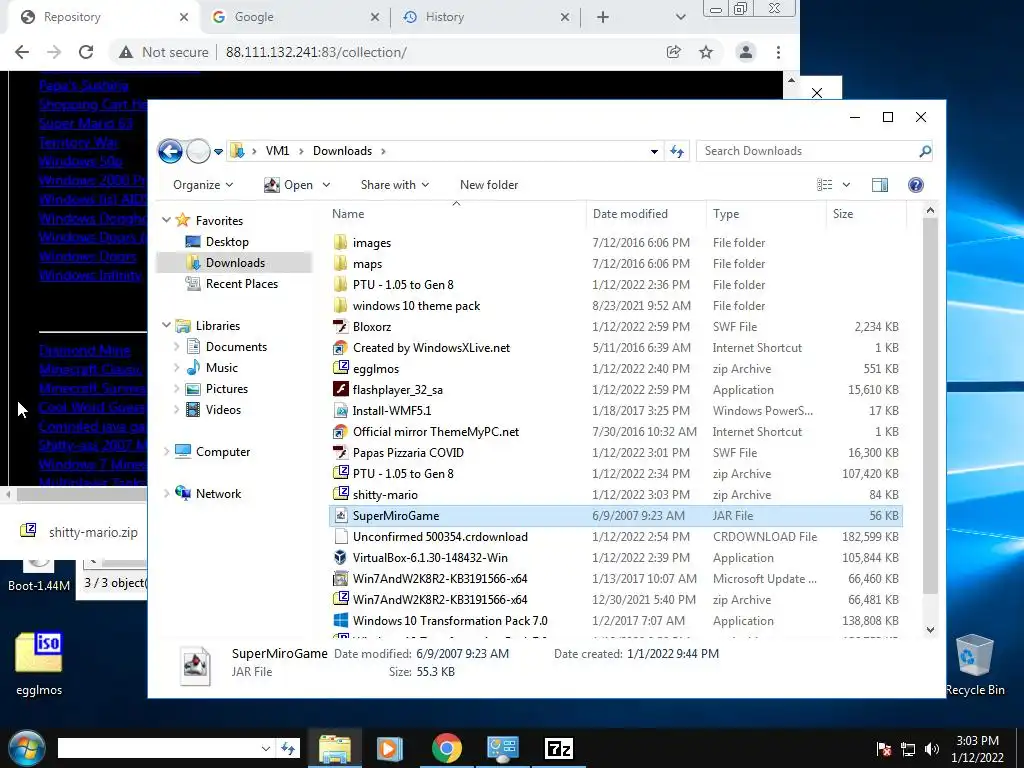The image size is (1024, 768).
Task: Select the SuperMiroGame JAR file icon
Action: (x=340, y=515)
